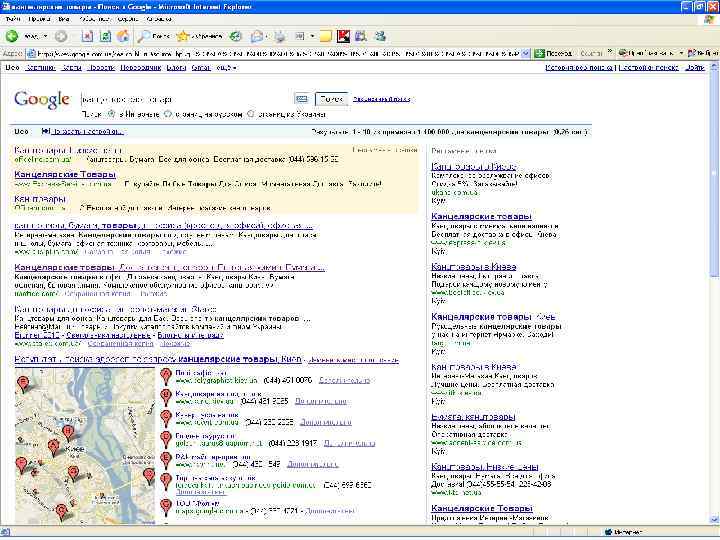Expand the Links toolbar chevron
Image resolution: width=720 pixels, height=540 pixels.
[x=610, y=52]
